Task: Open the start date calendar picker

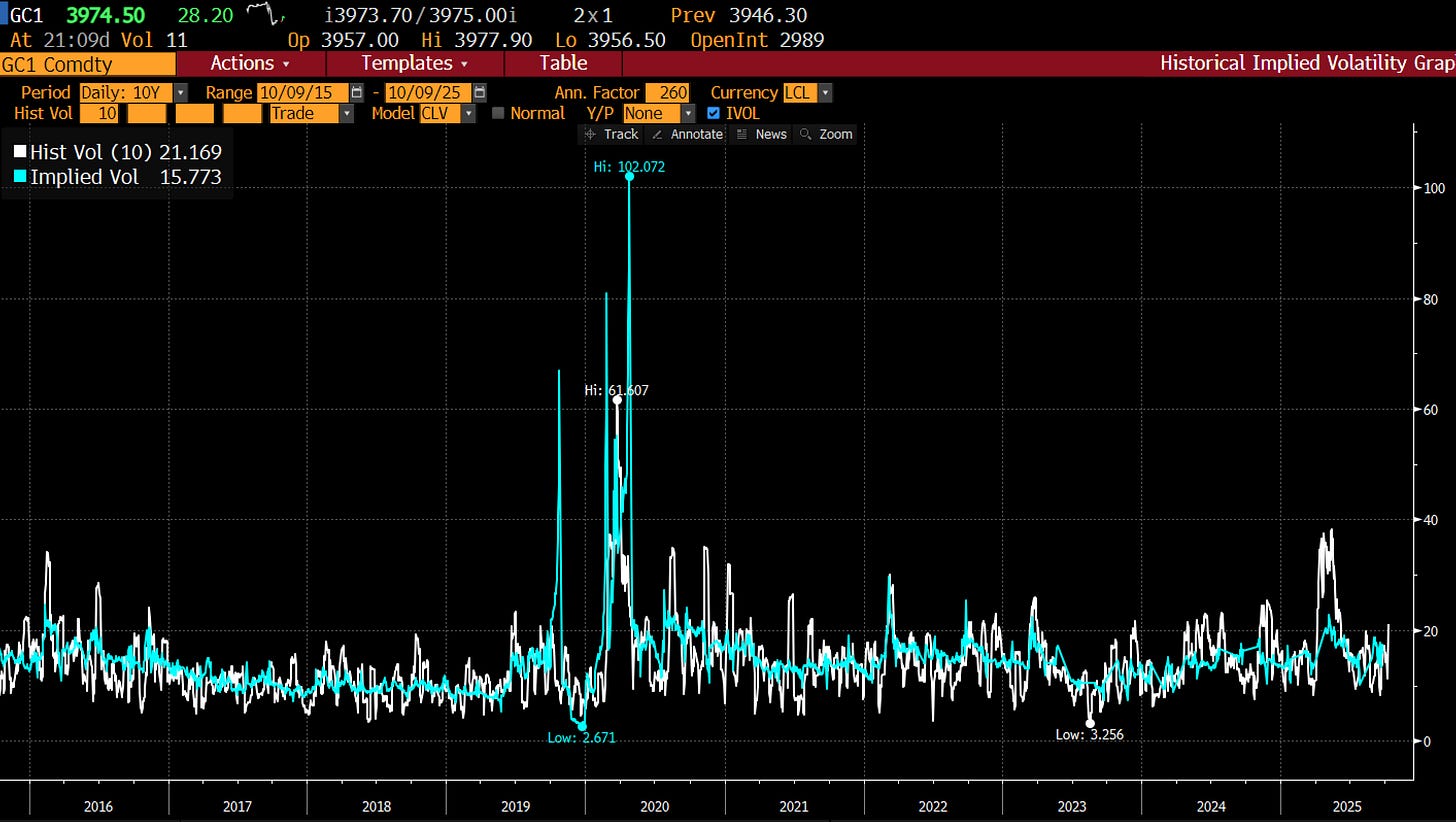Action: pyautogui.click(x=356, y=92)
